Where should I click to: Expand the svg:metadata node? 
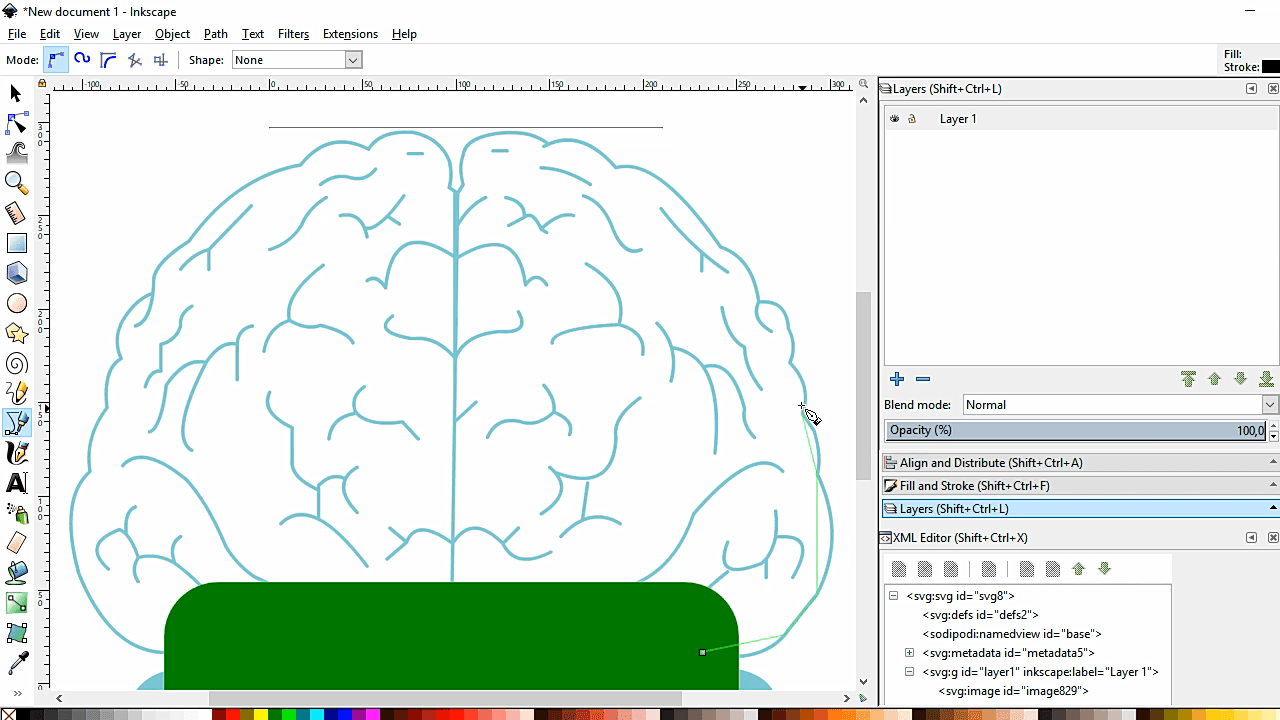(909, 652)
